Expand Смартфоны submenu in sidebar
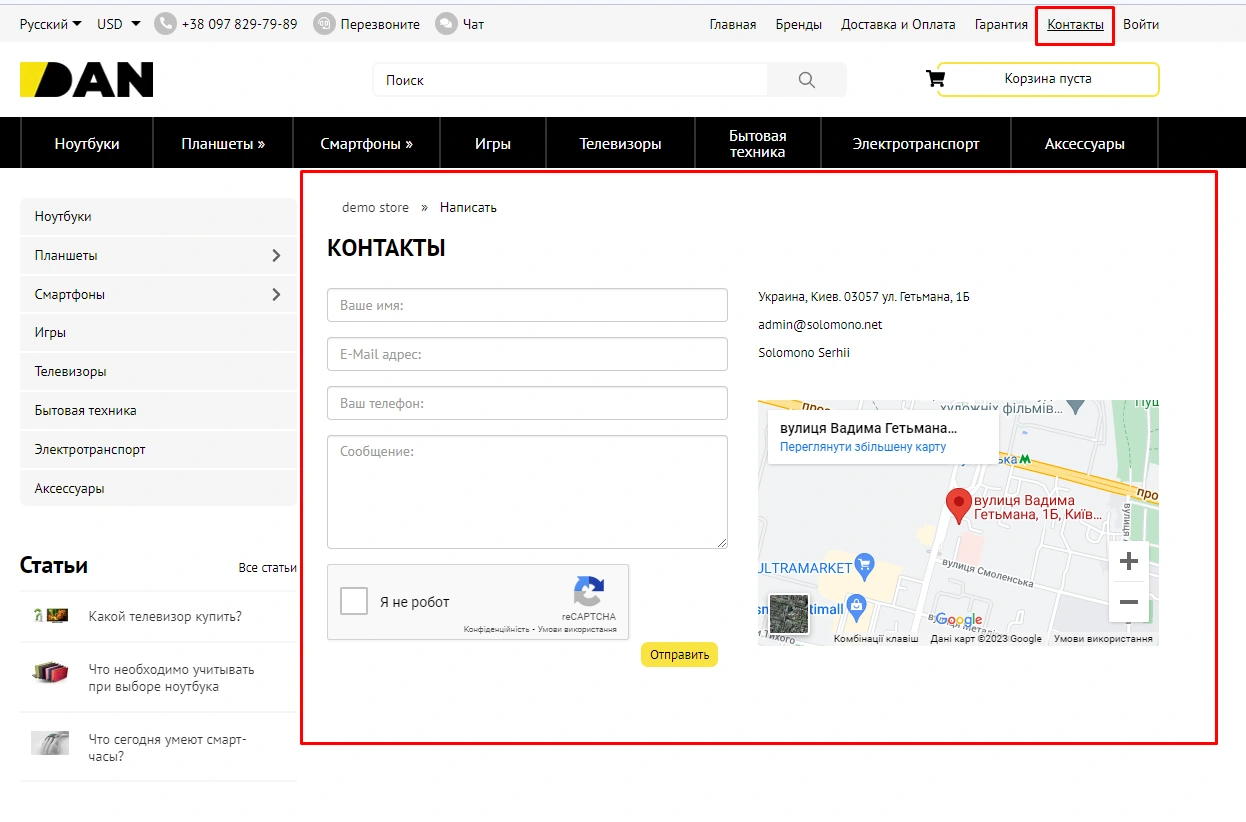1246x822 pixels. (276, 295)
